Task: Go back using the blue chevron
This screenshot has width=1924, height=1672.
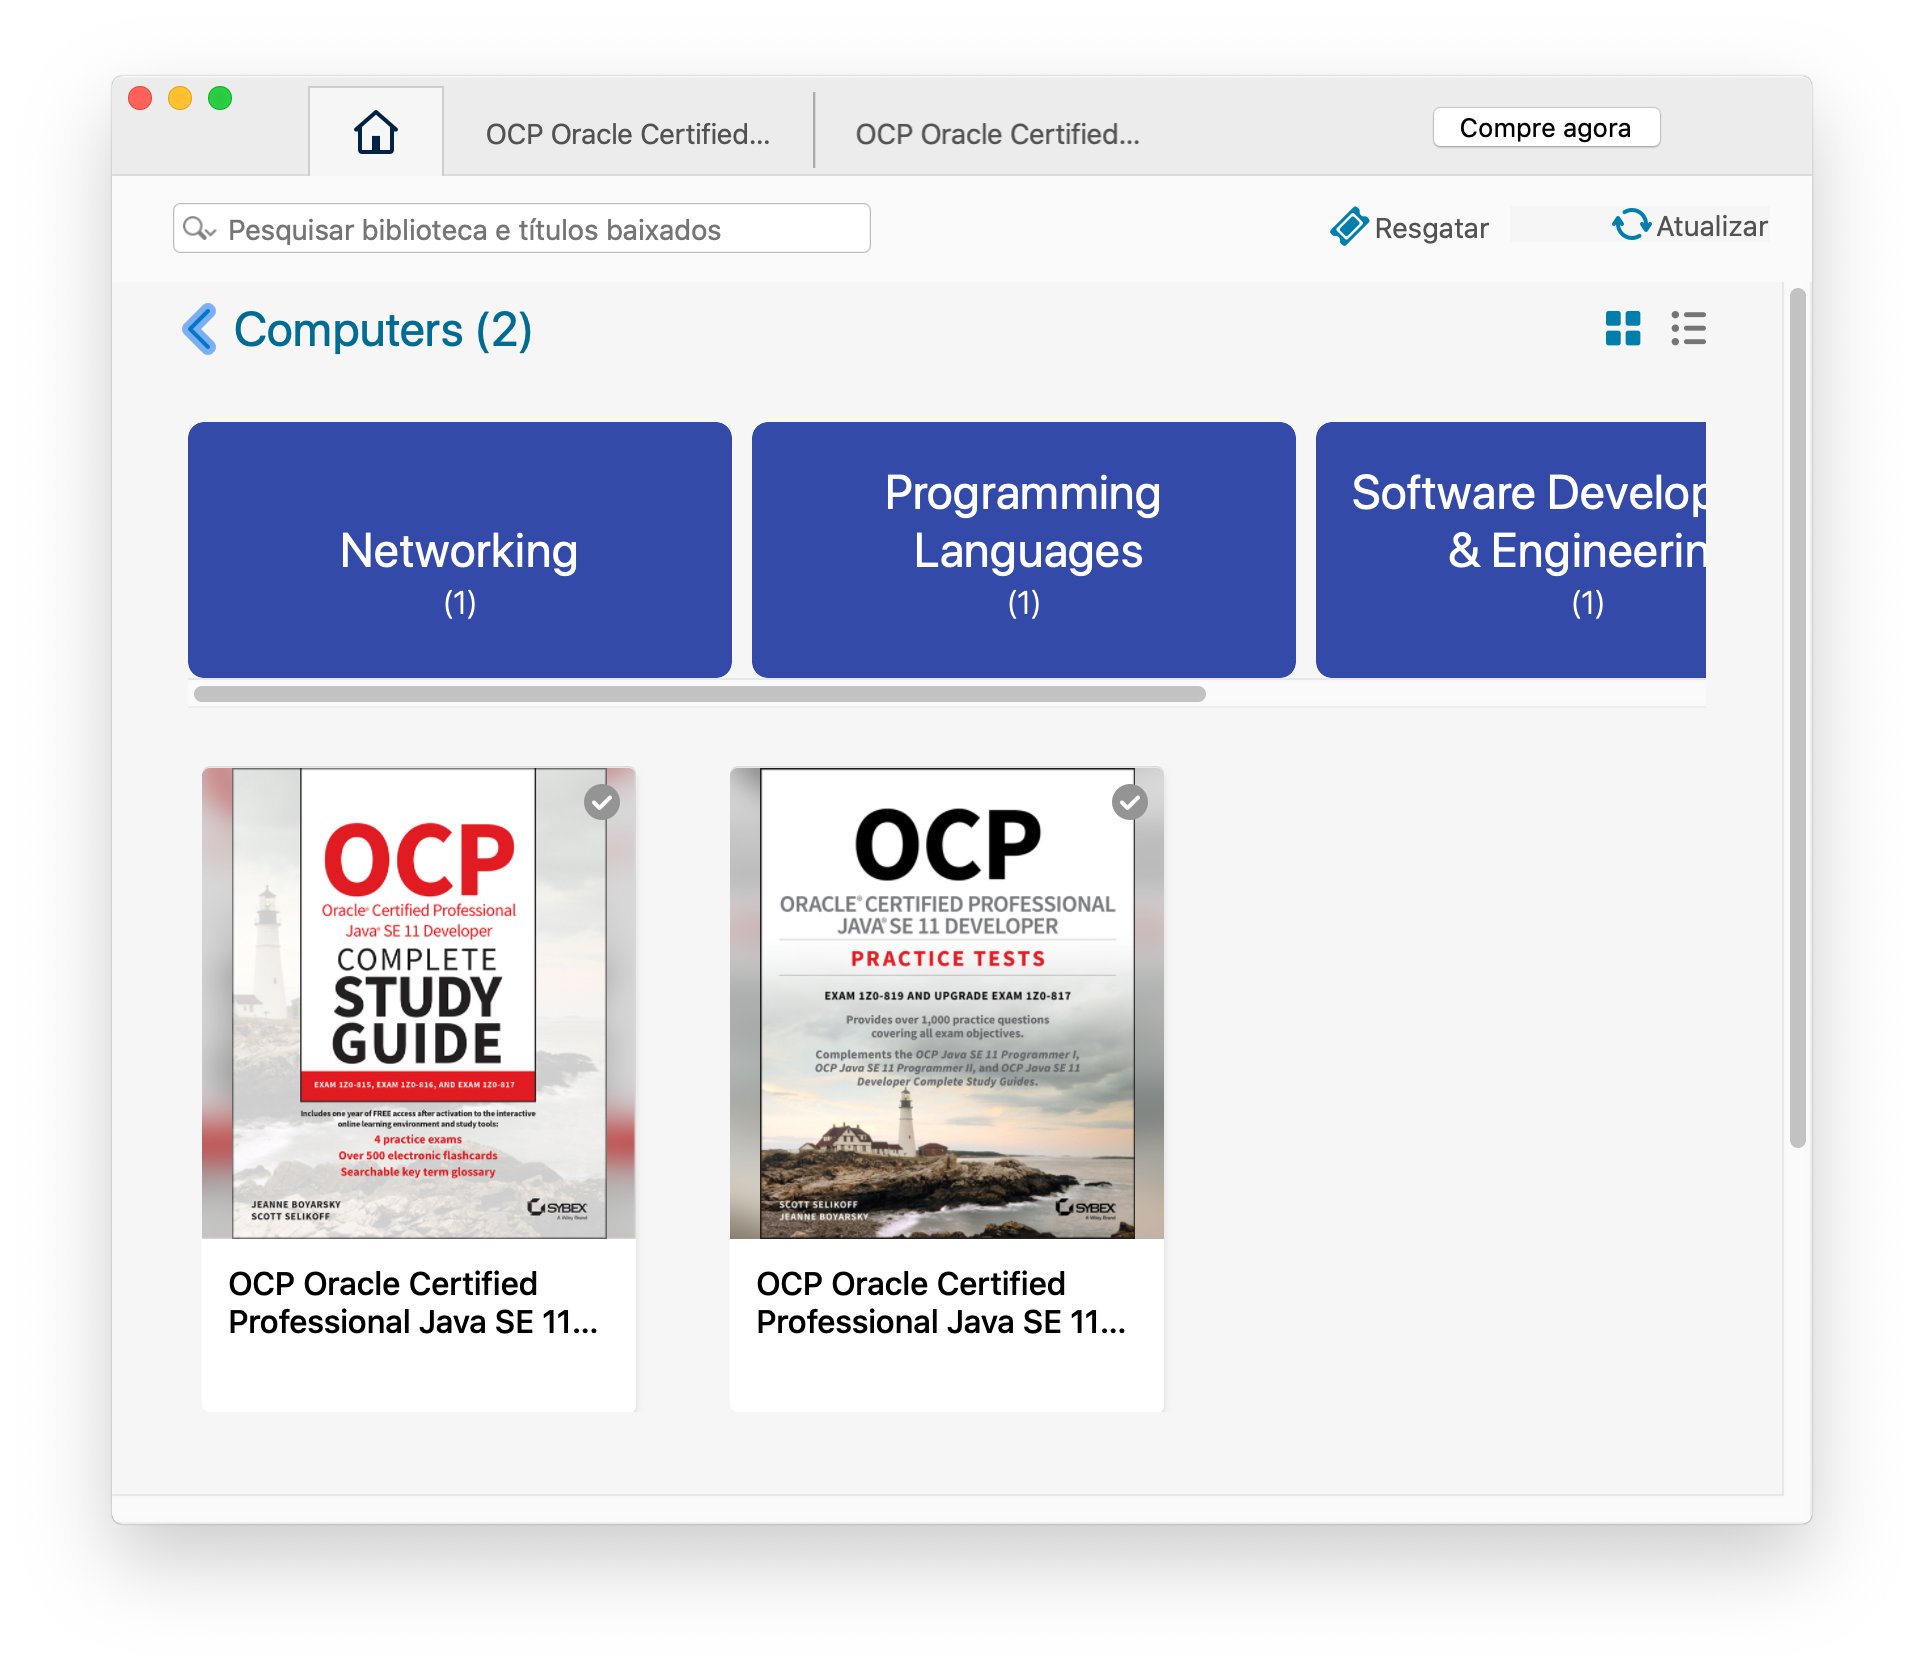Action: click(x=200, y=329)
